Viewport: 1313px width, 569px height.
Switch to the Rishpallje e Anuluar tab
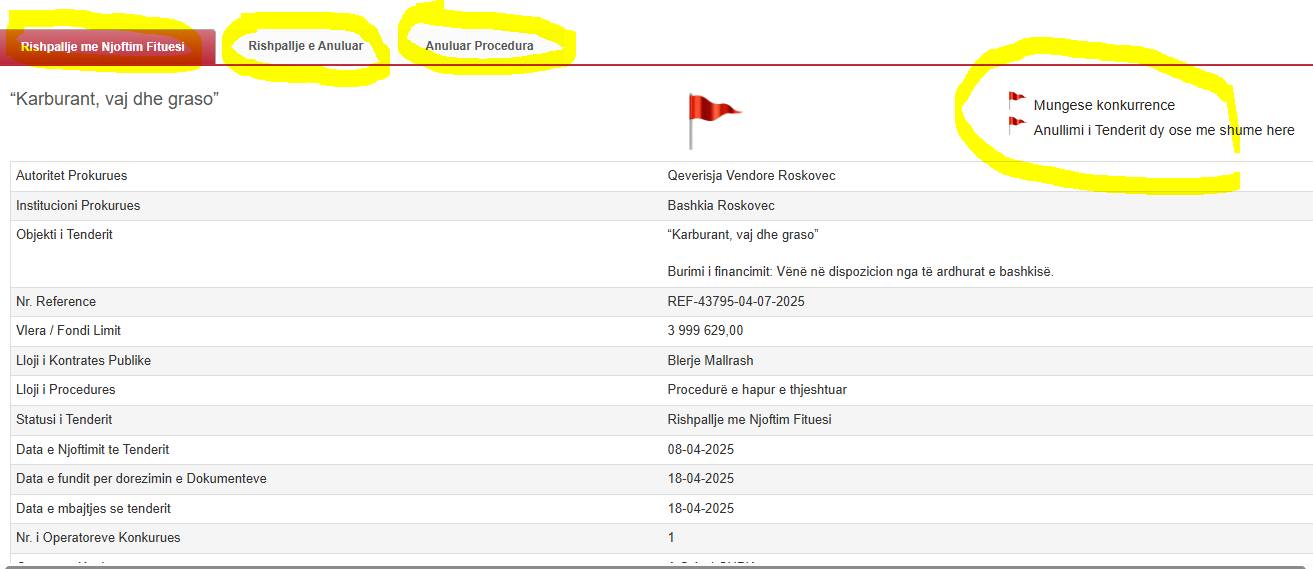(305, 46)
